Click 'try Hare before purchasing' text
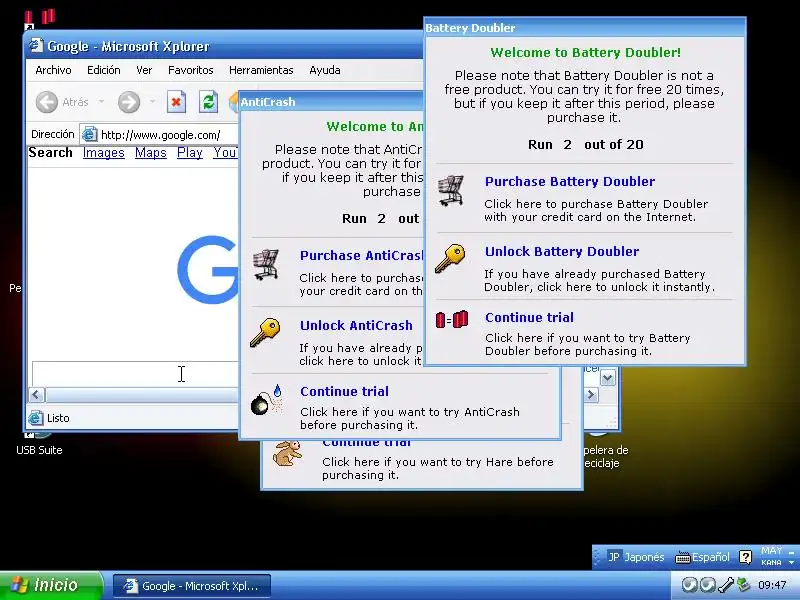 (x=438, y=468)
